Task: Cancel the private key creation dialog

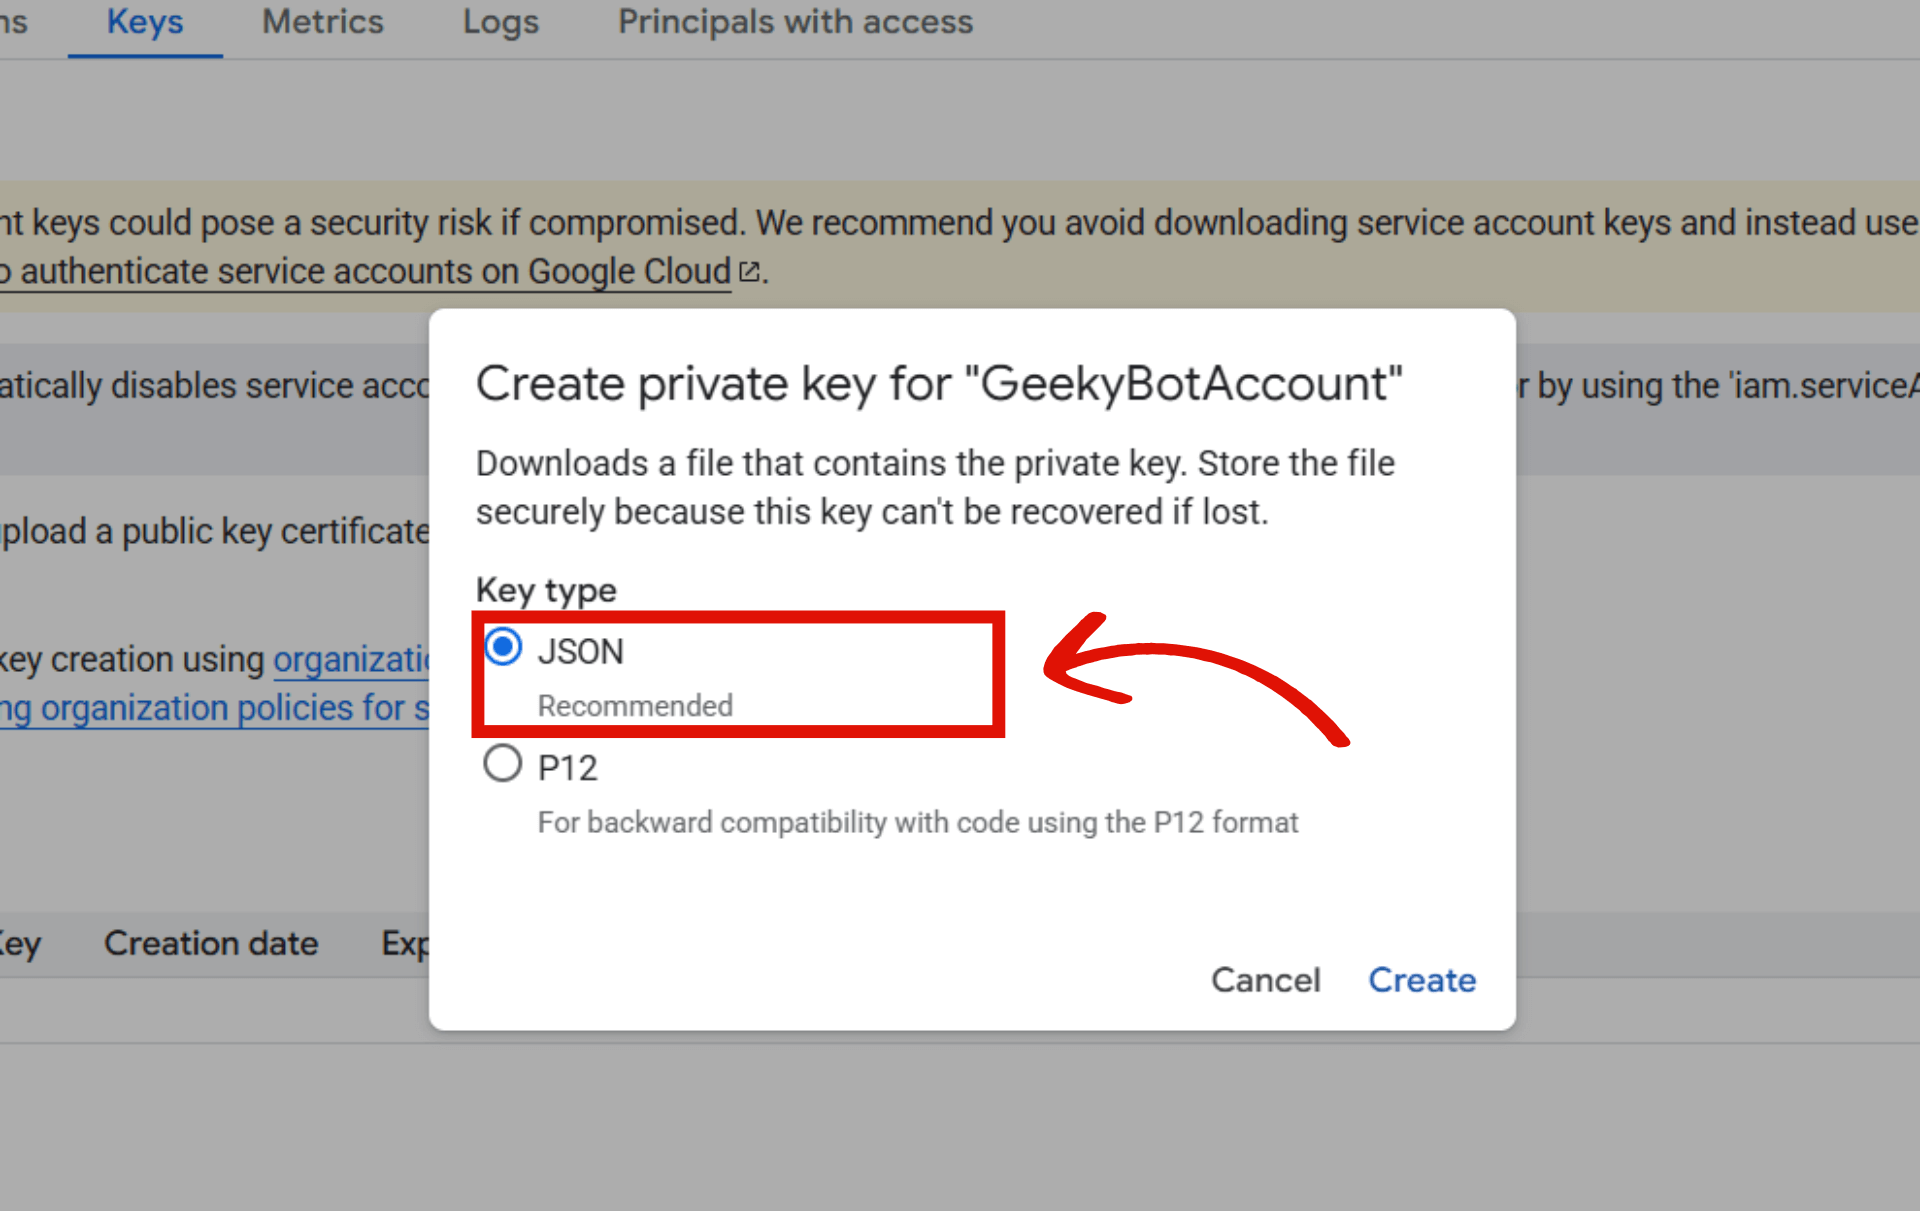Action: click(1266, 980)
